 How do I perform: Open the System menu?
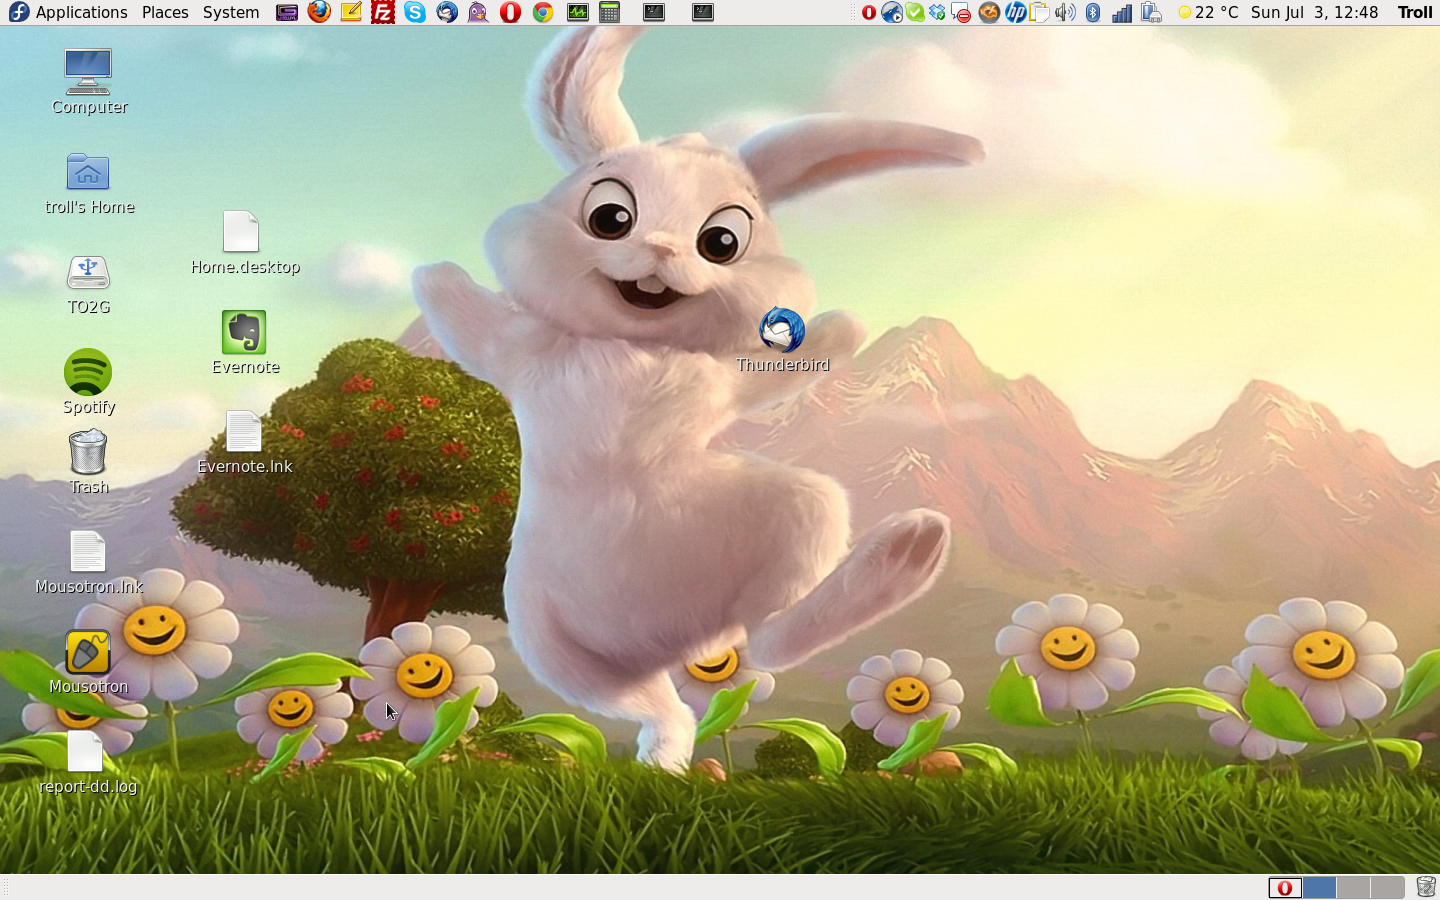click(231, 12)
